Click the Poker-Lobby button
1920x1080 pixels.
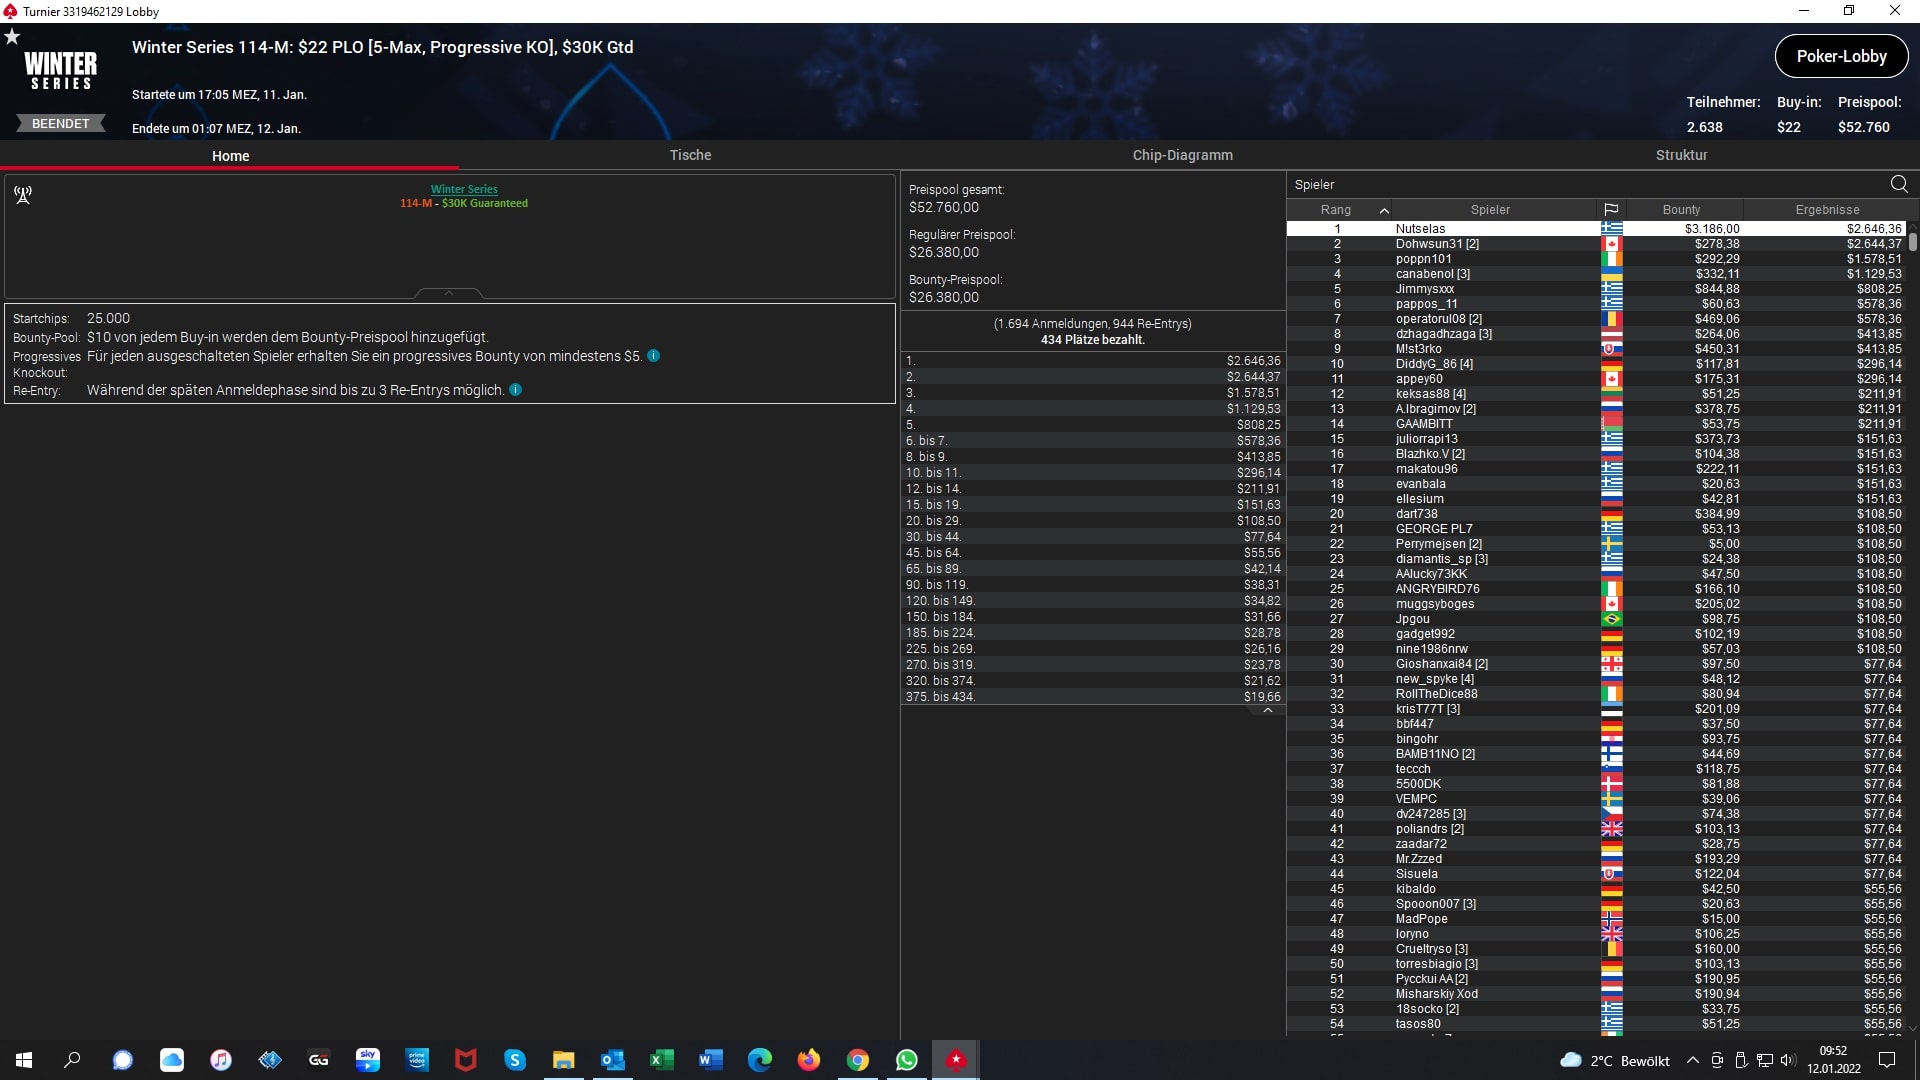(x=1841, y=56)
